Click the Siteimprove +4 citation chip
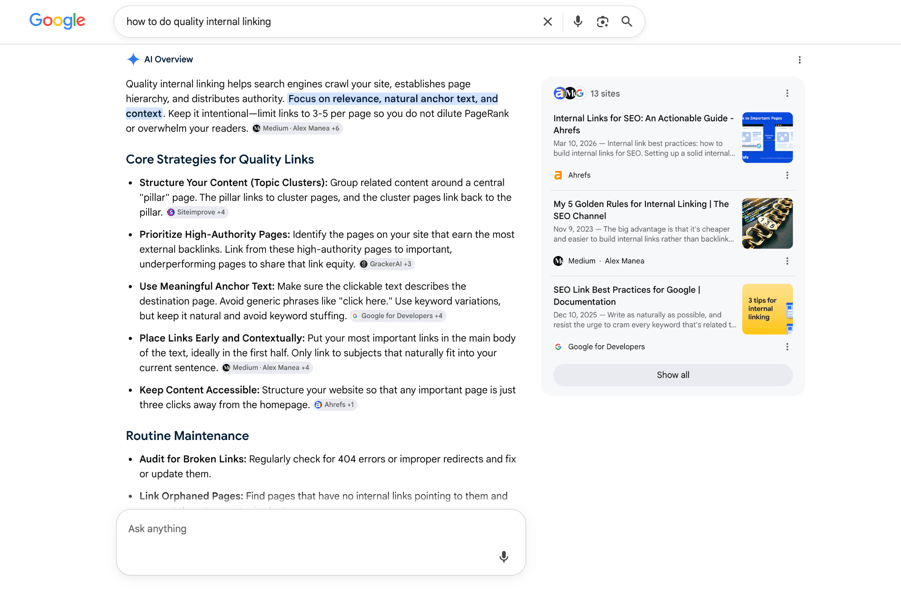Viewport: 901px width, 596px height. click(197, 212)
